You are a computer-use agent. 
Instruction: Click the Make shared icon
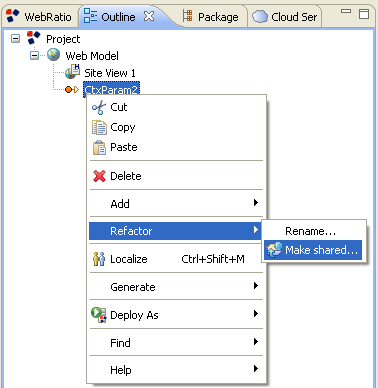click(x=274, y=250)
